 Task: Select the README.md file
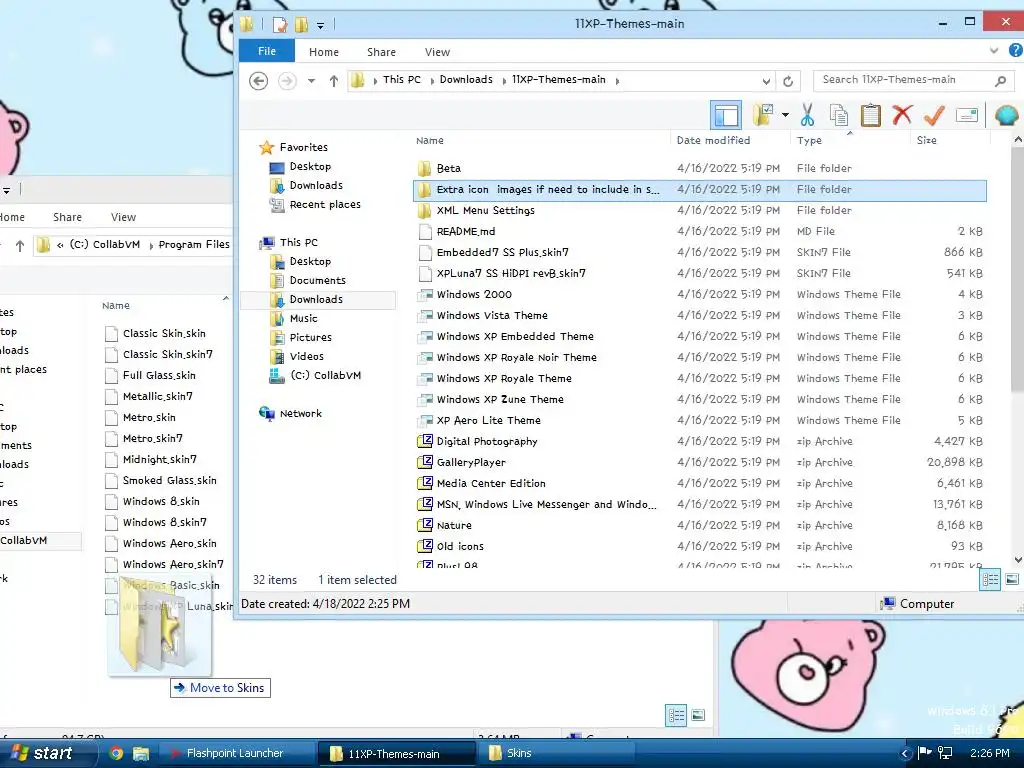coord(466,231)
